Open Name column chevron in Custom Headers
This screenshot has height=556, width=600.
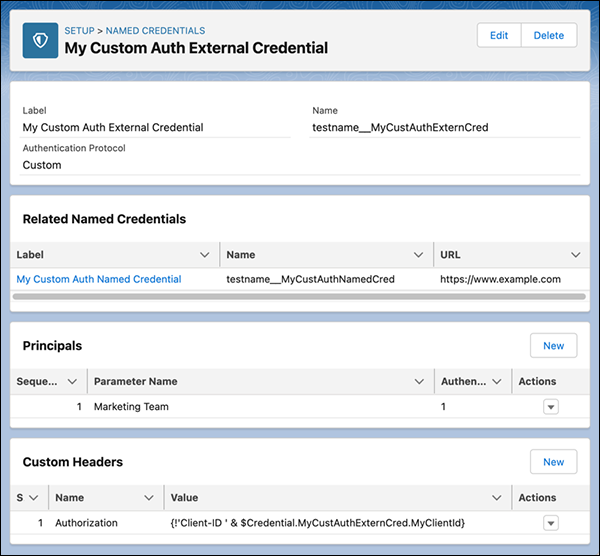149,497
